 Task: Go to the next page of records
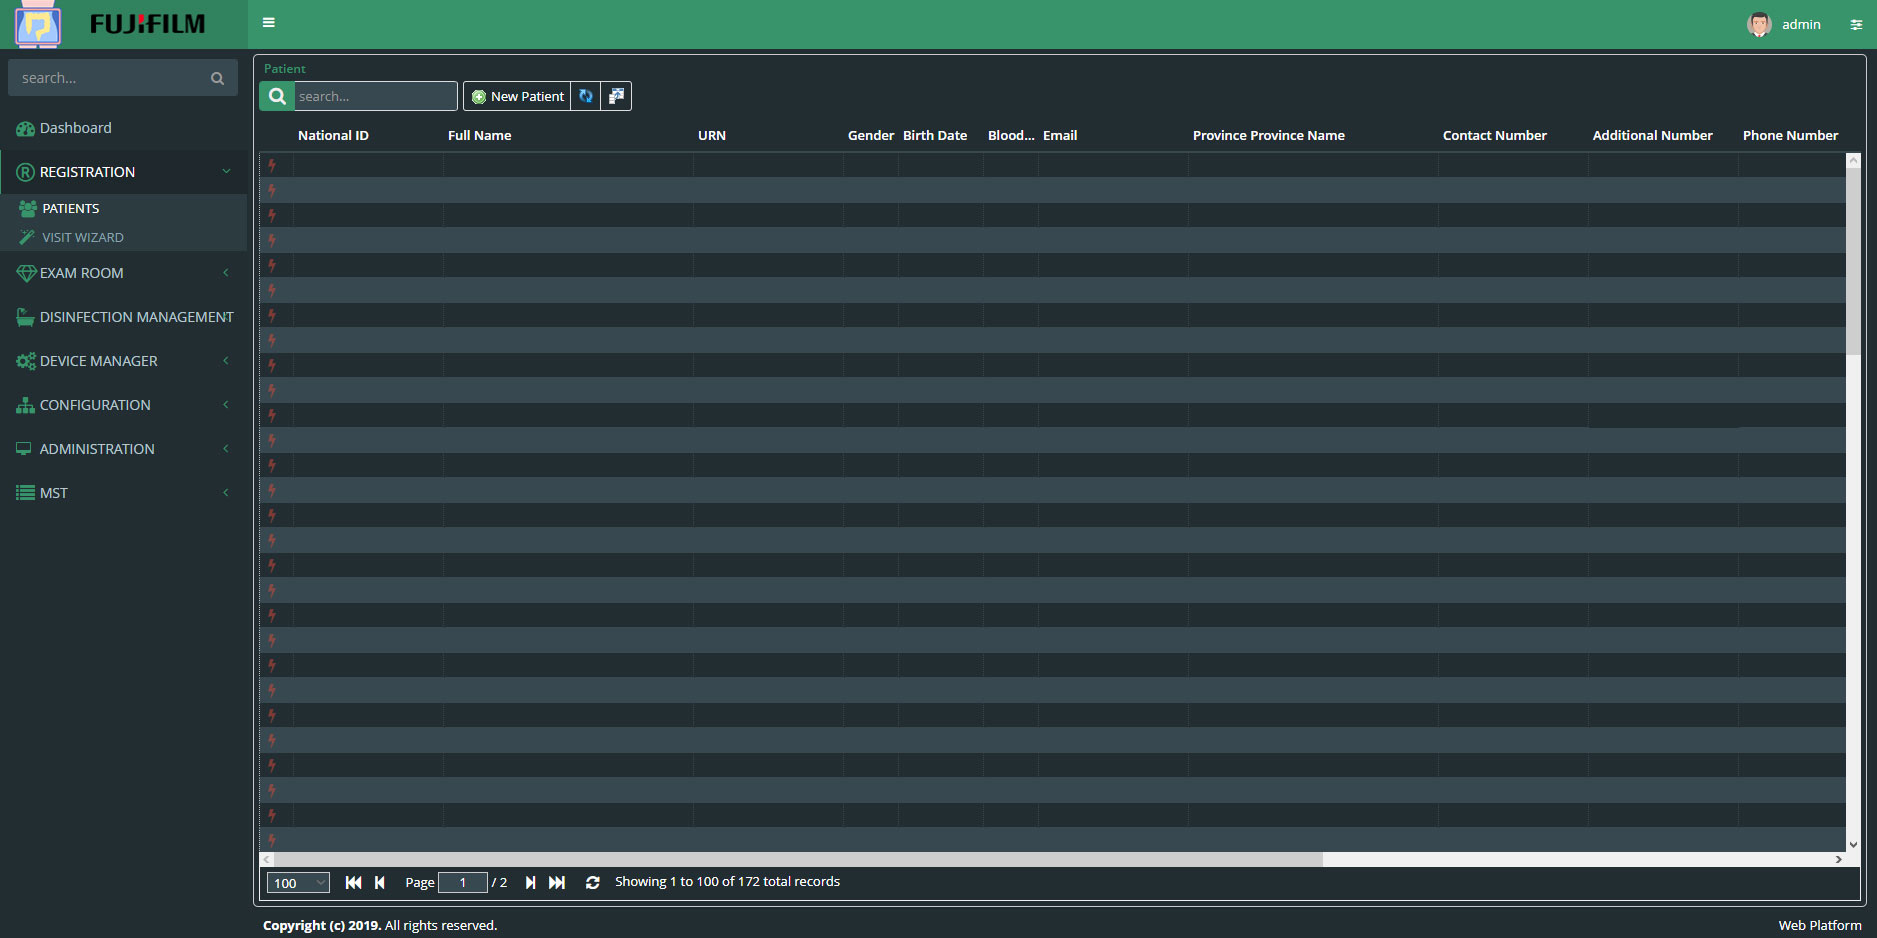(530, 882)
